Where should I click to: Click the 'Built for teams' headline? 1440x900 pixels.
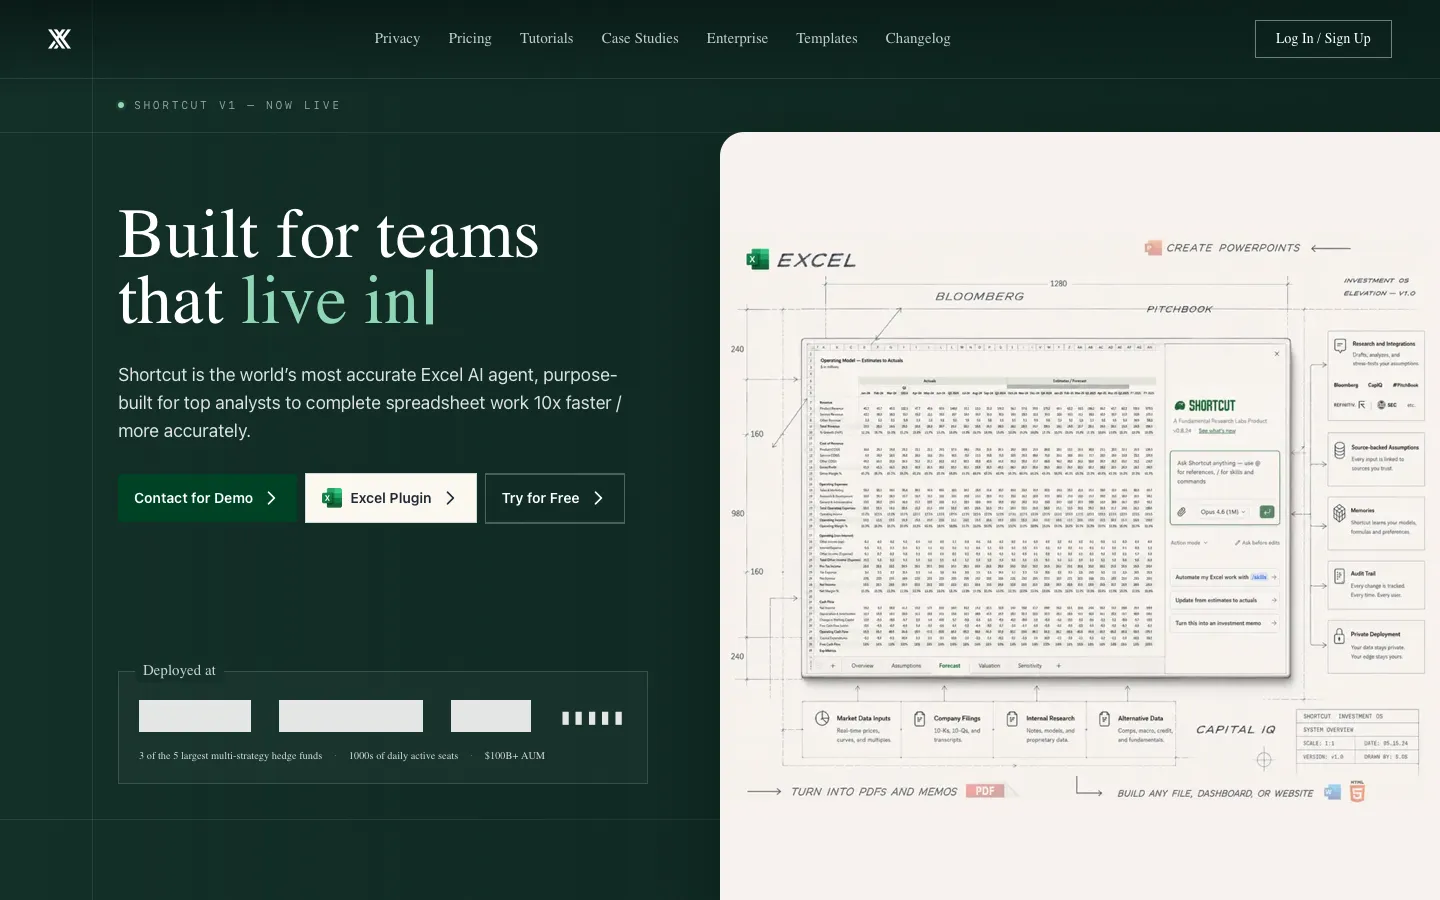click(329, 235)
